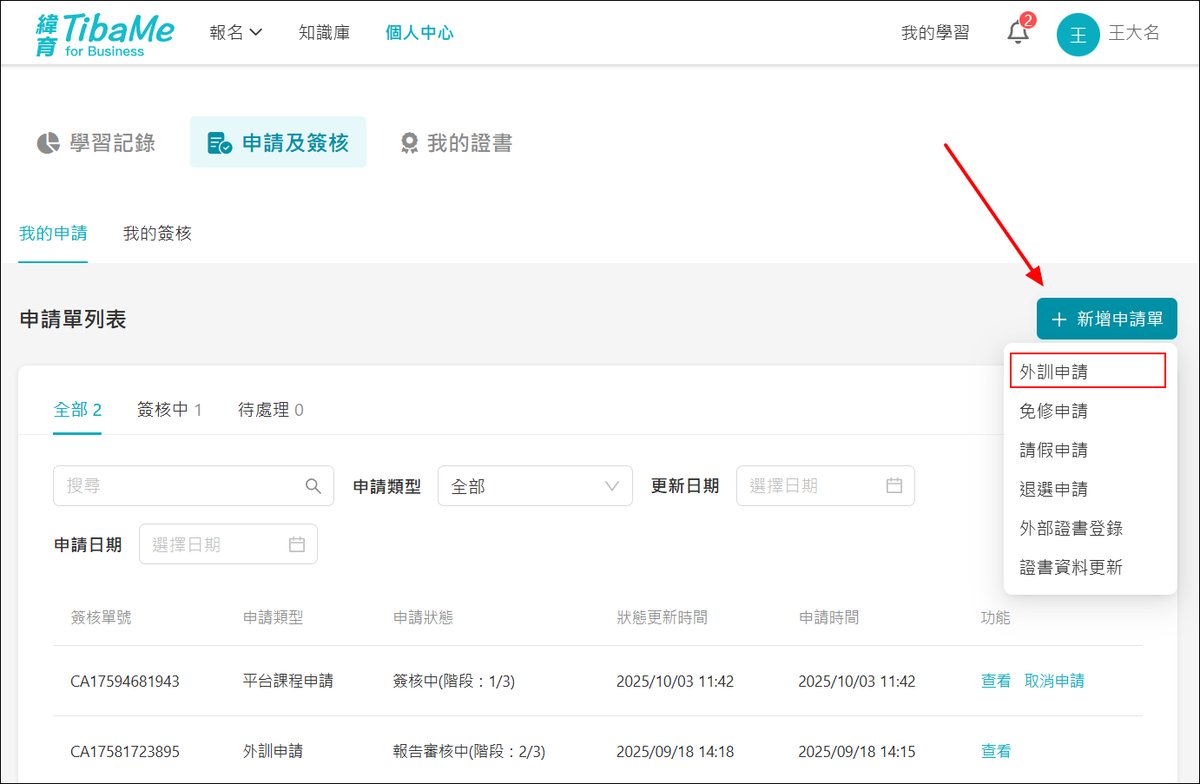This screenshot has width=1200, height=784.
Task: Open the 我的證書 tab
Action: click(x=456, y=143)
